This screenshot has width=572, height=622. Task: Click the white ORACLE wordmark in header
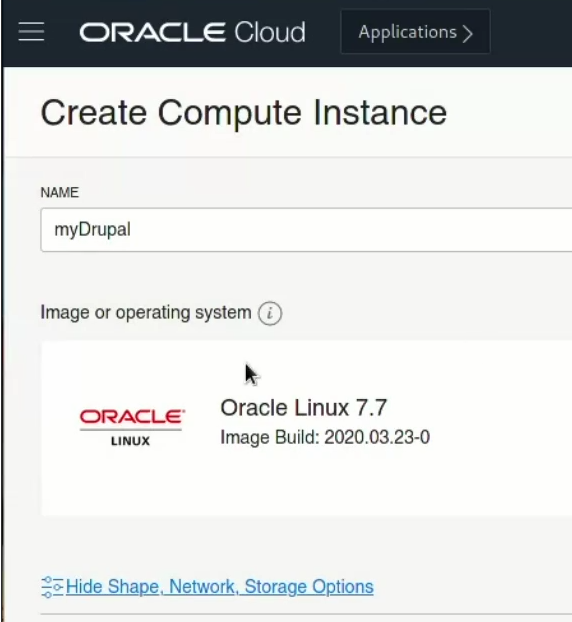pos(153,32)
